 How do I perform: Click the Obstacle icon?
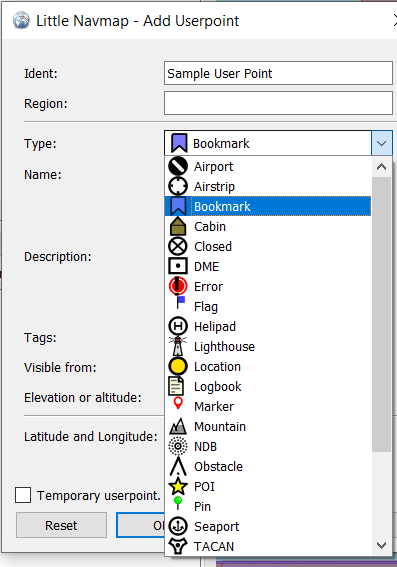click(178, 466)
